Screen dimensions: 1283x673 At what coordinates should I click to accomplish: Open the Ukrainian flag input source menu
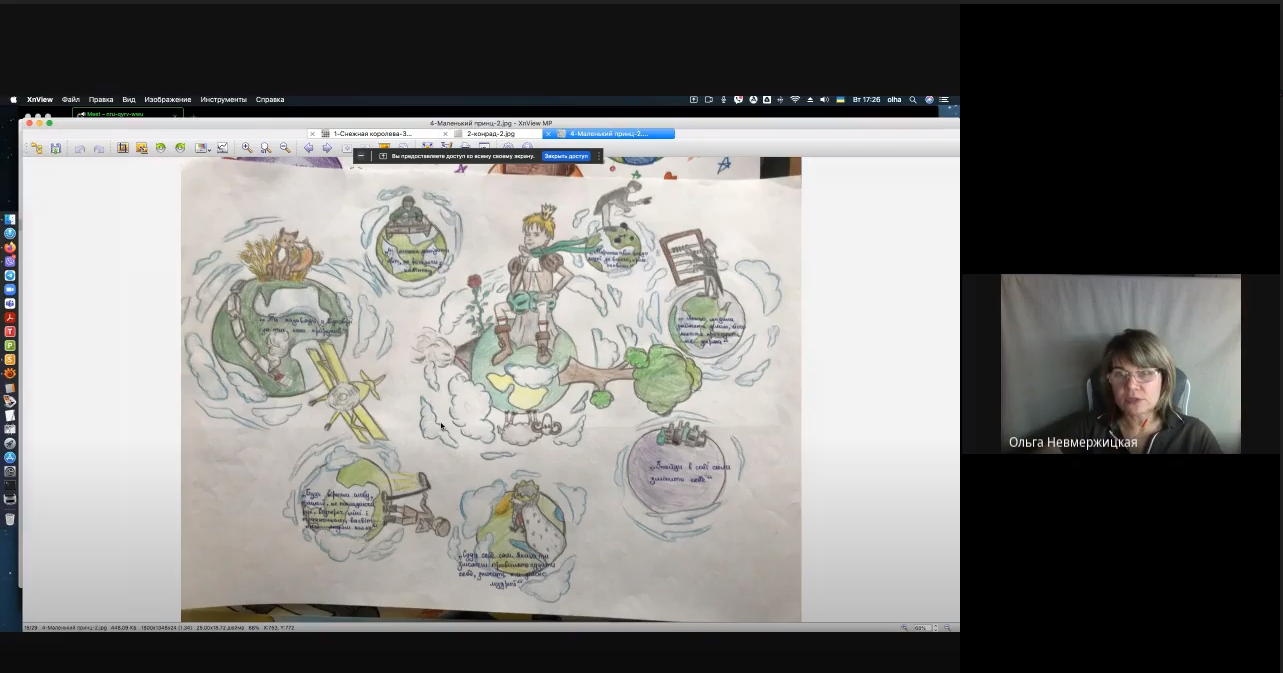840,100
